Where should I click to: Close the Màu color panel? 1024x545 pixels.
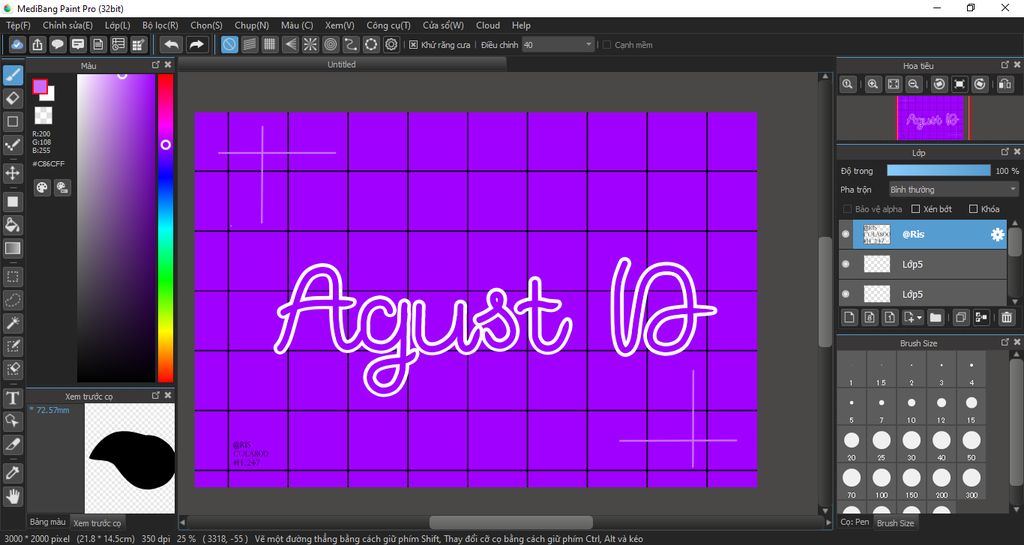click(x=168, y=65)
